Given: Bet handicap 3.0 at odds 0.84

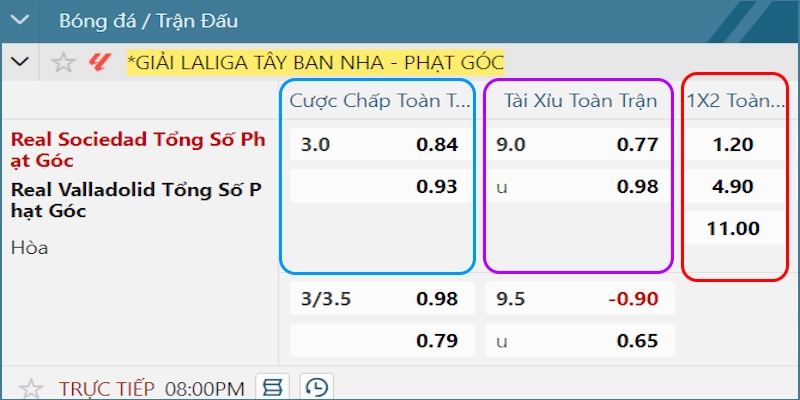Looking at the screenshot, I should (x=382, y=145).
